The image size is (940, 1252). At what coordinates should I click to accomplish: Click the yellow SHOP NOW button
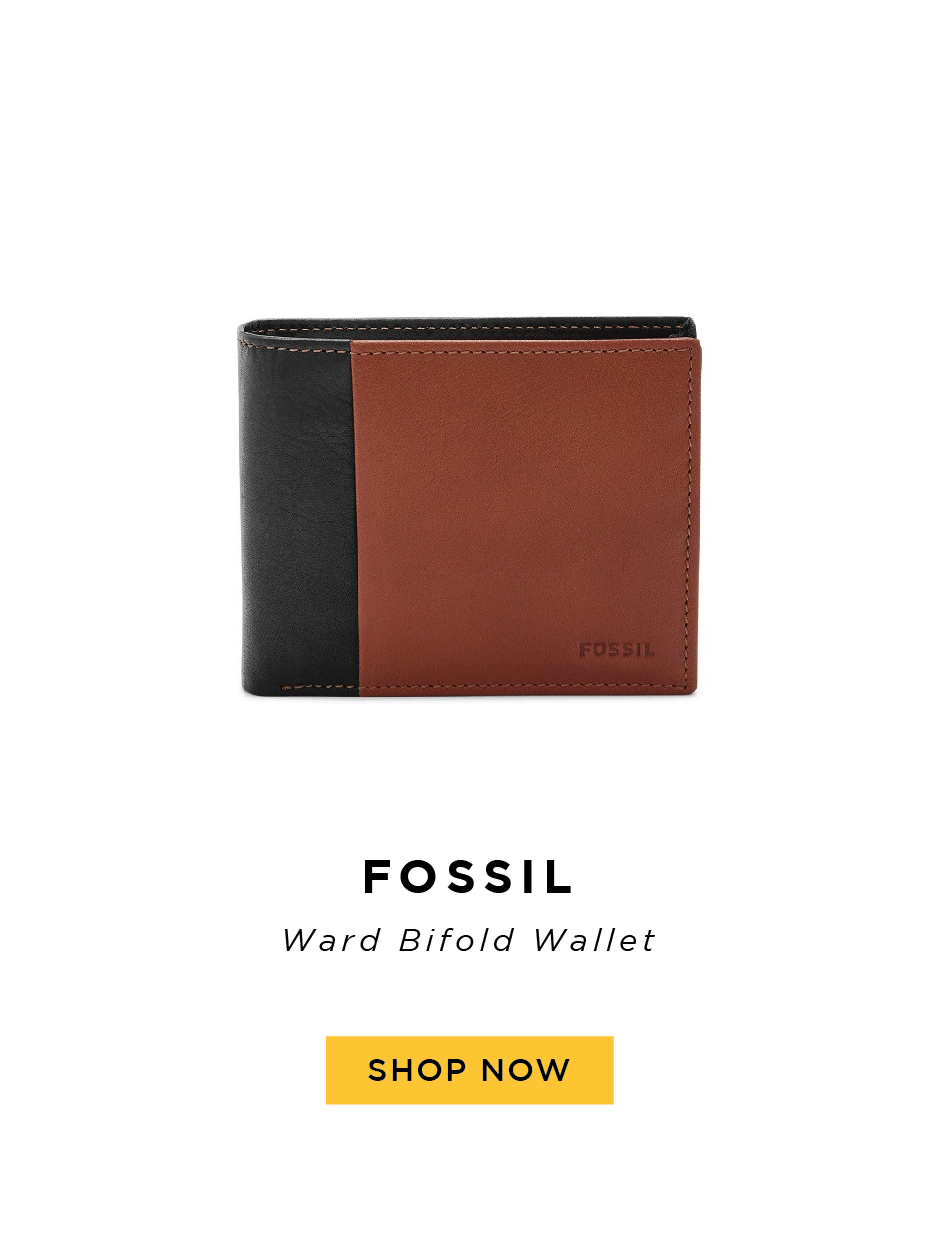(469, 1070)
